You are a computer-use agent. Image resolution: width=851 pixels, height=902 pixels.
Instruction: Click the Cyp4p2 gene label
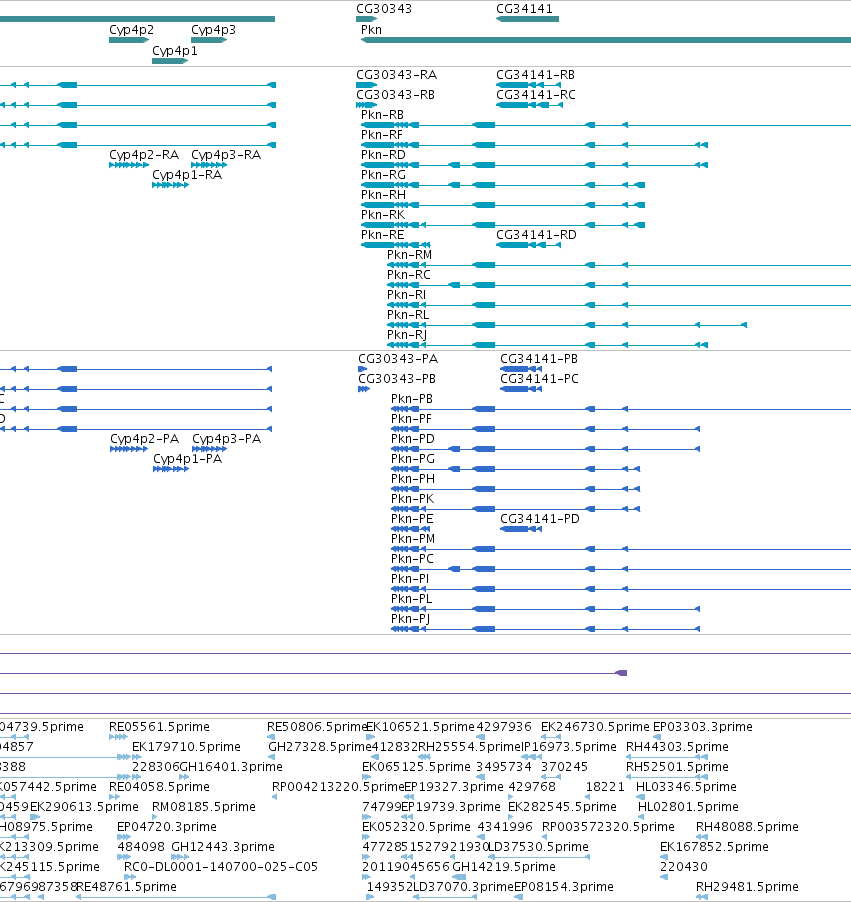click(131, 30)
